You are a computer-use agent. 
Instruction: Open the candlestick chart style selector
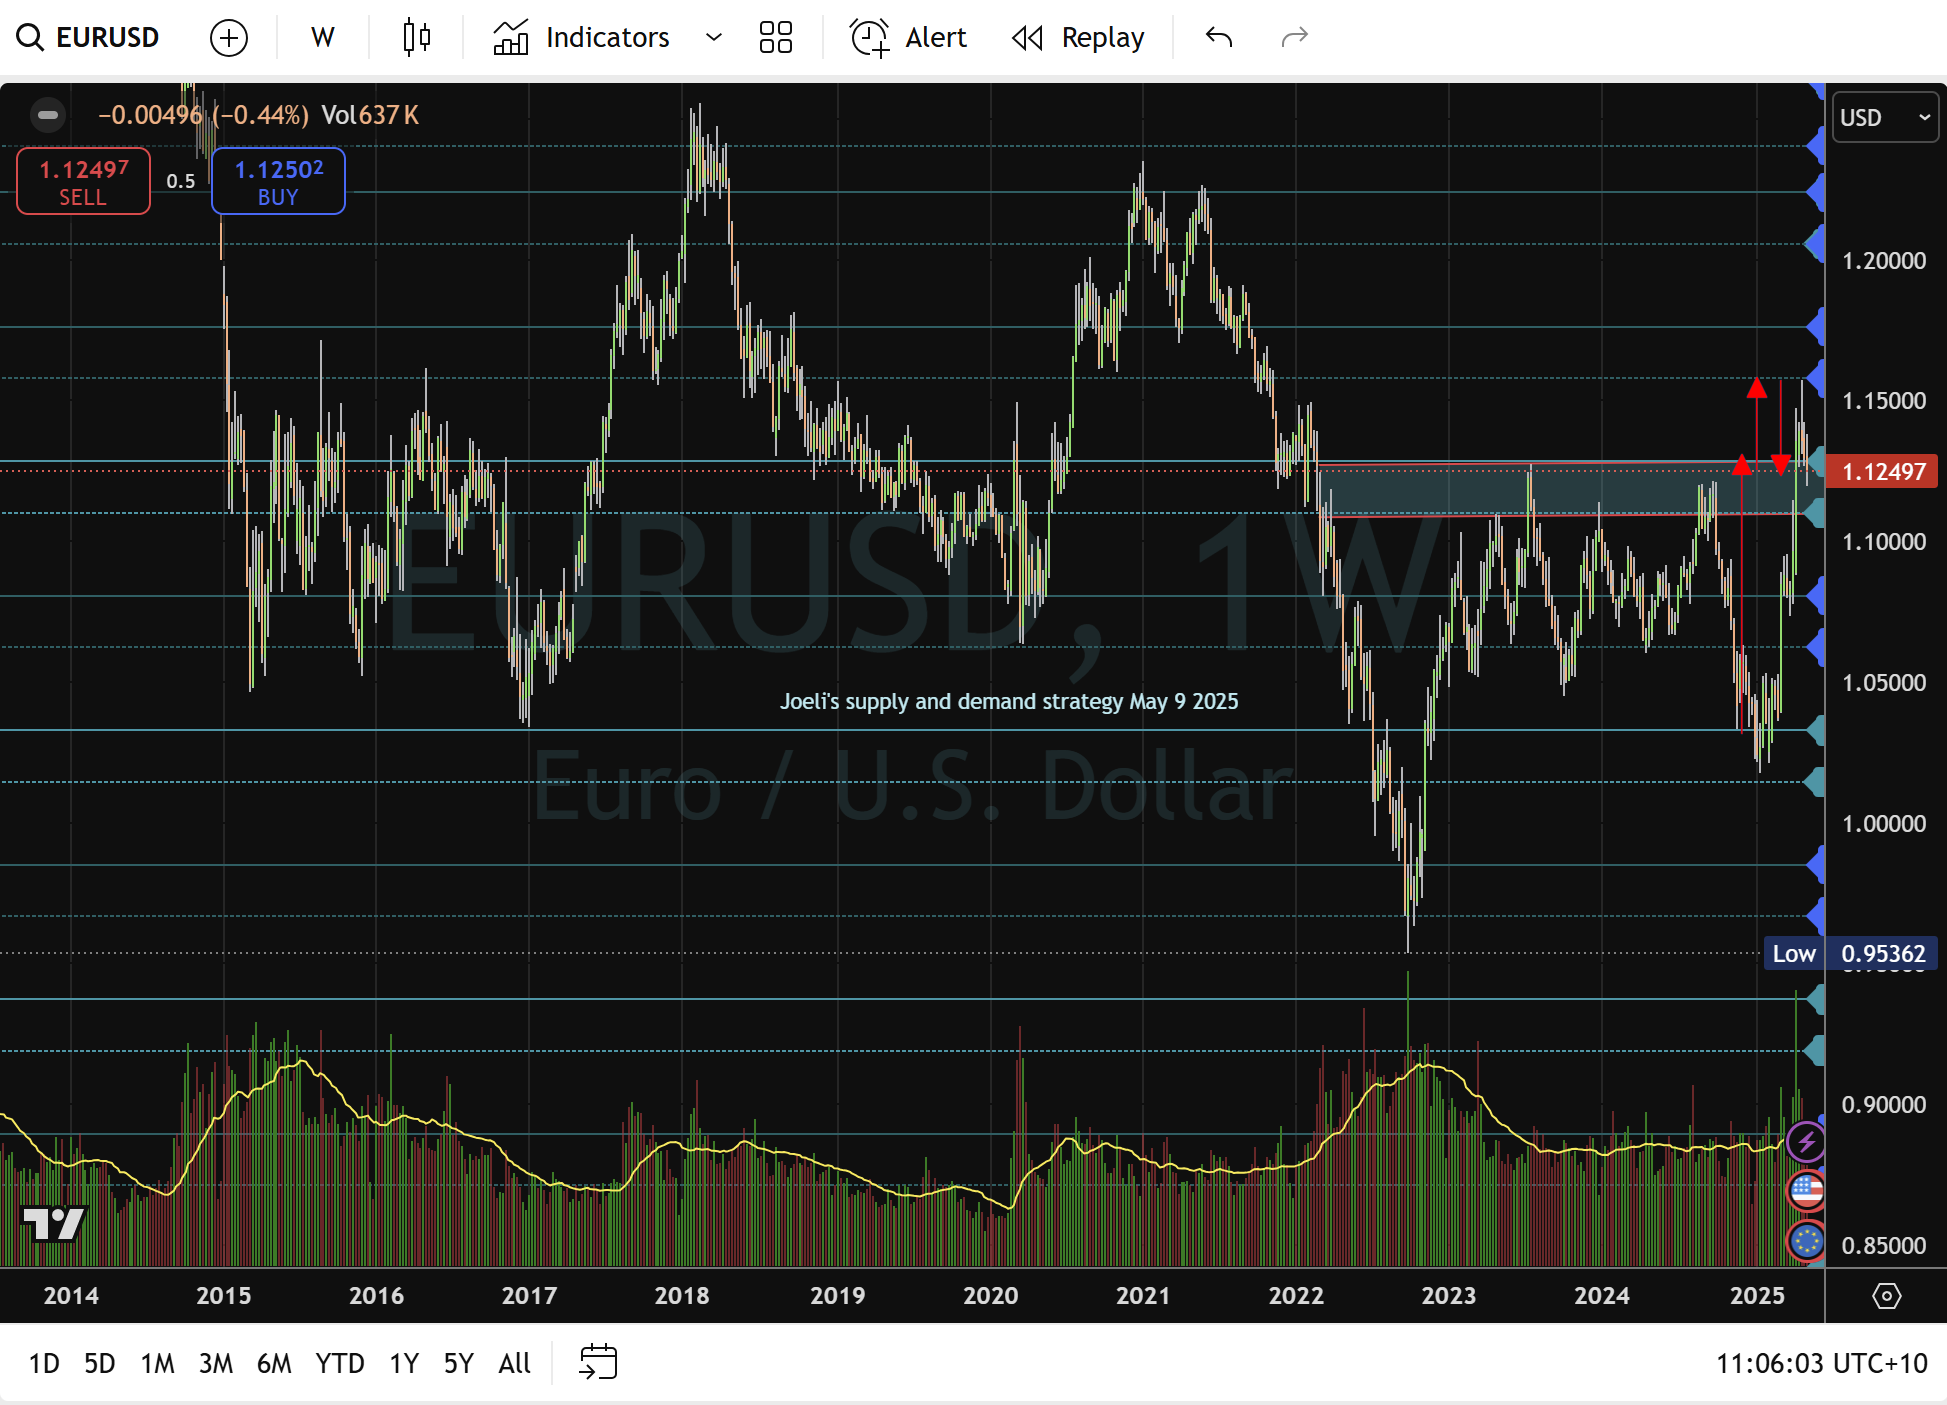pos(416,38)
